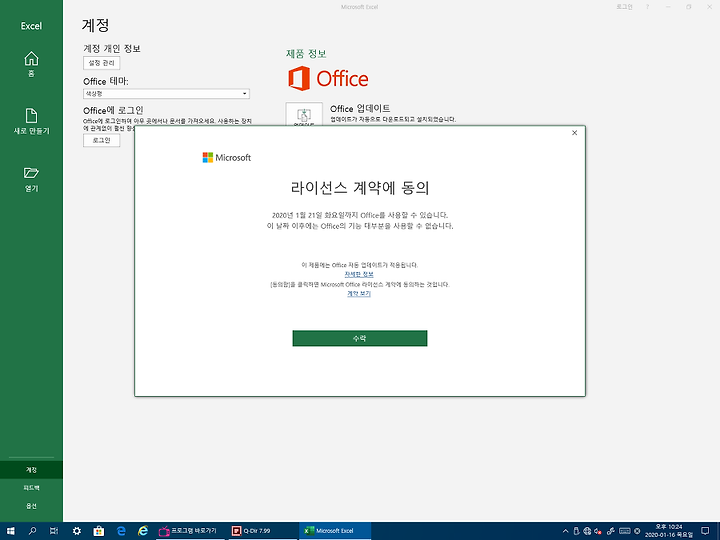Click the Microsoft logo in the dialog
The image size is (720, 540).
(x=227, y=158)
